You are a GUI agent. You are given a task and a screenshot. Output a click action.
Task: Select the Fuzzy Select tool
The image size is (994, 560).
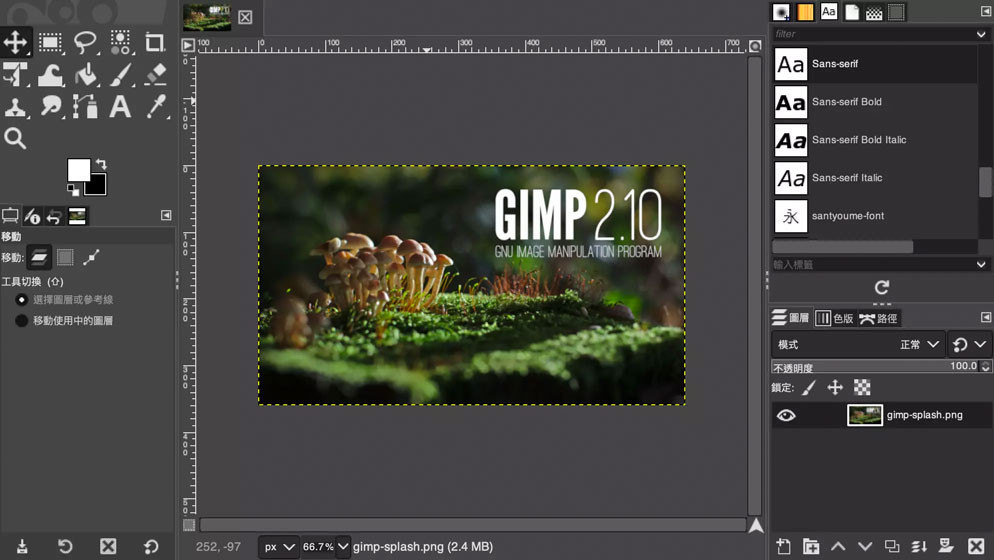(120, 42)
